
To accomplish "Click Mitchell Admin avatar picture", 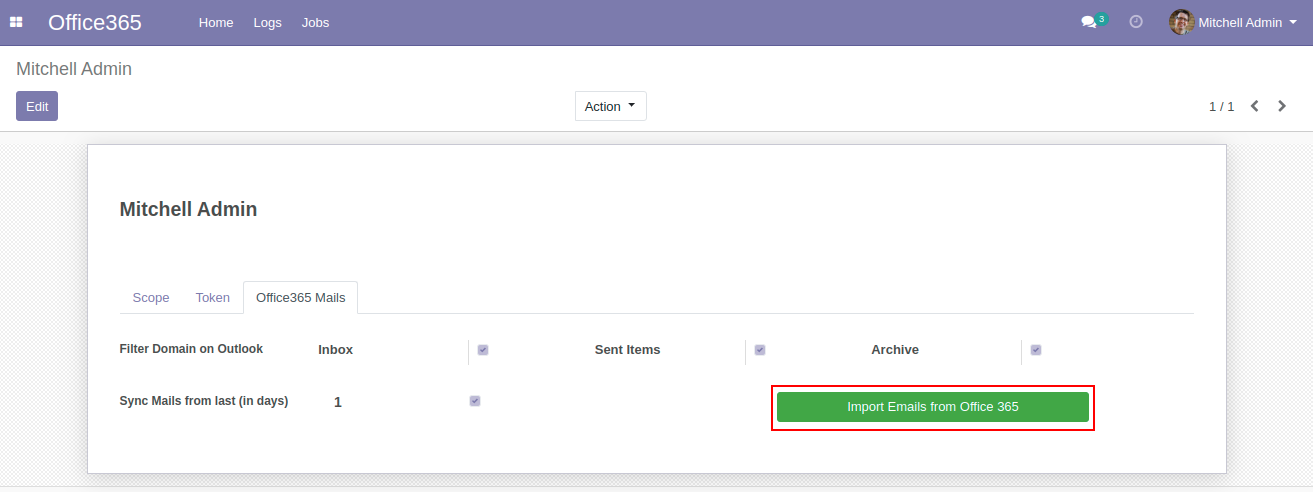I will click(x=1182, y=22).
